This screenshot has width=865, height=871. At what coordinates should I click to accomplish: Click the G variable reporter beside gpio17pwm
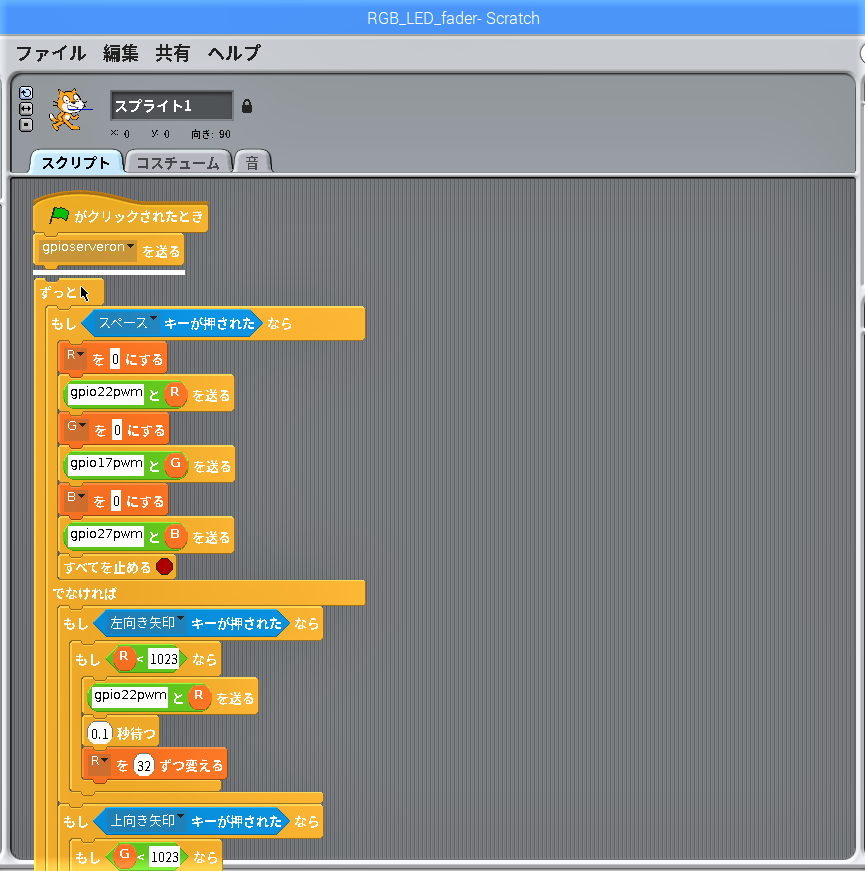(176, 464)
